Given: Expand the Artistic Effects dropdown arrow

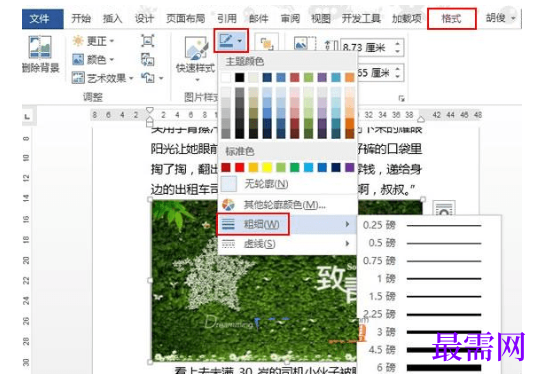Looking at the screenshot, I should [x=131, y=78].
